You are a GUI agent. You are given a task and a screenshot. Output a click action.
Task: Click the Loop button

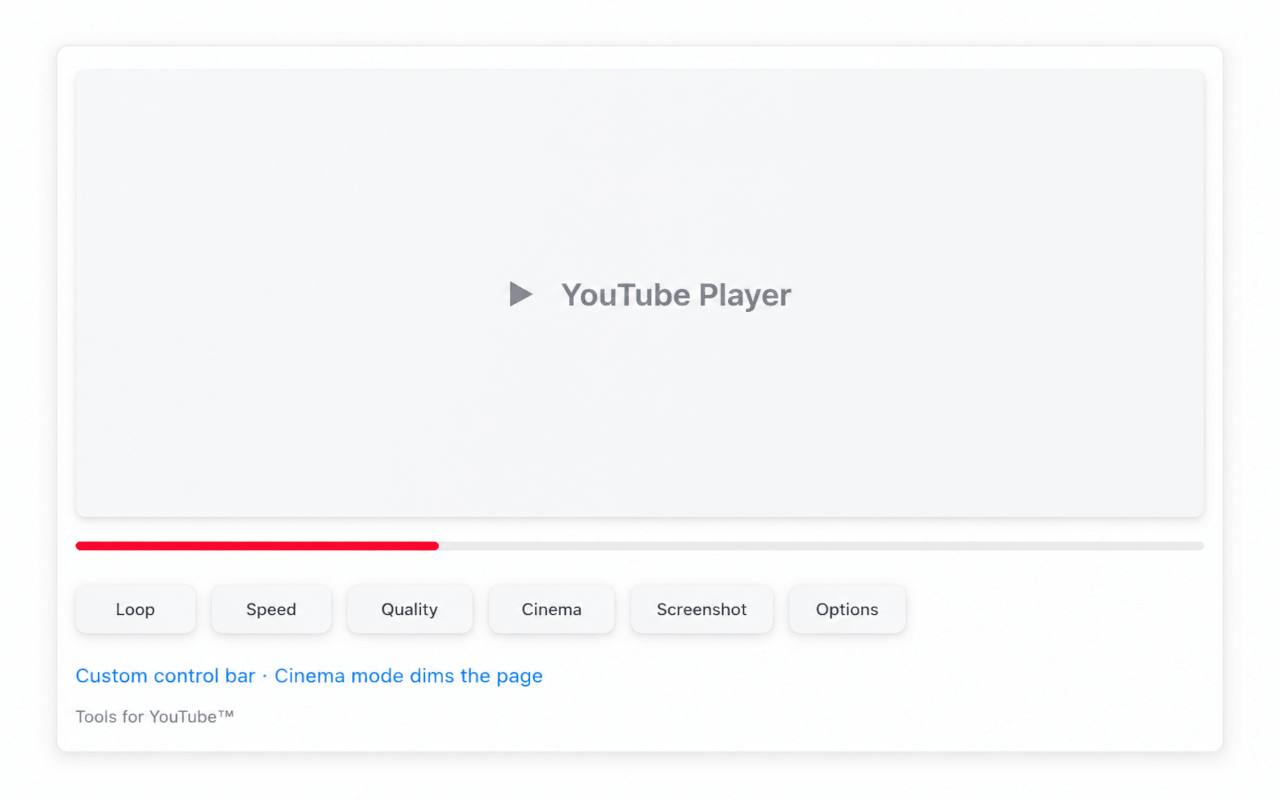coord(135,609)
